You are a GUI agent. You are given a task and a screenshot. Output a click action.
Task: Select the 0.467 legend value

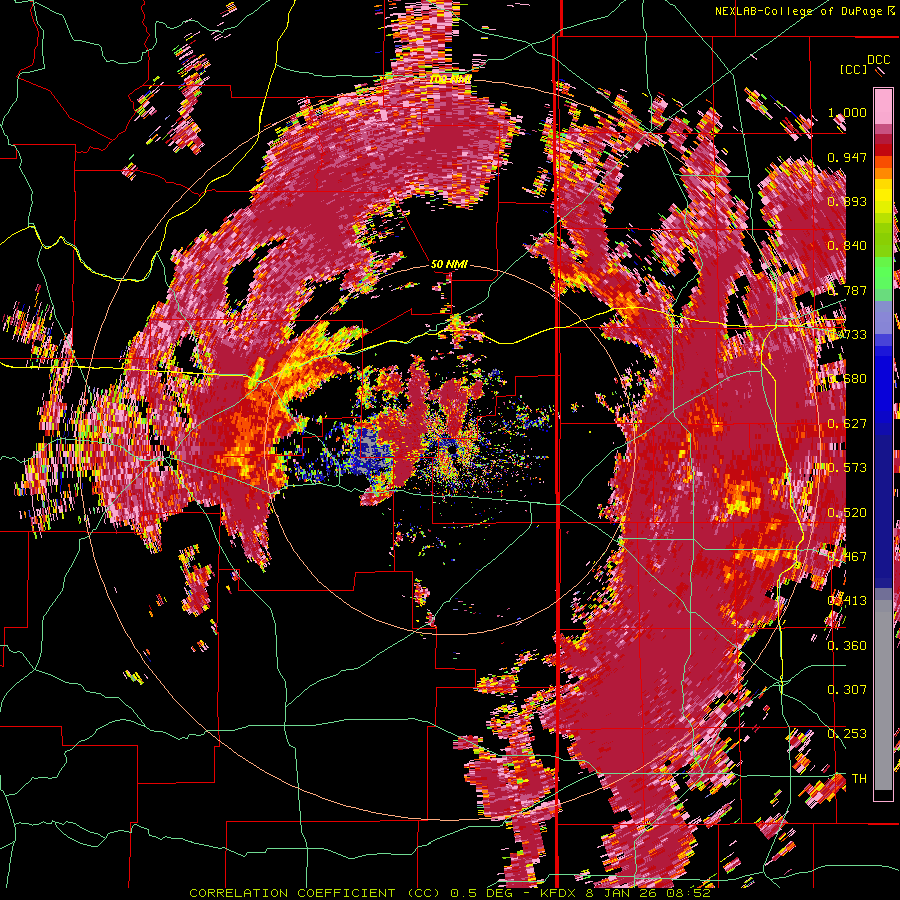(847, 557)
